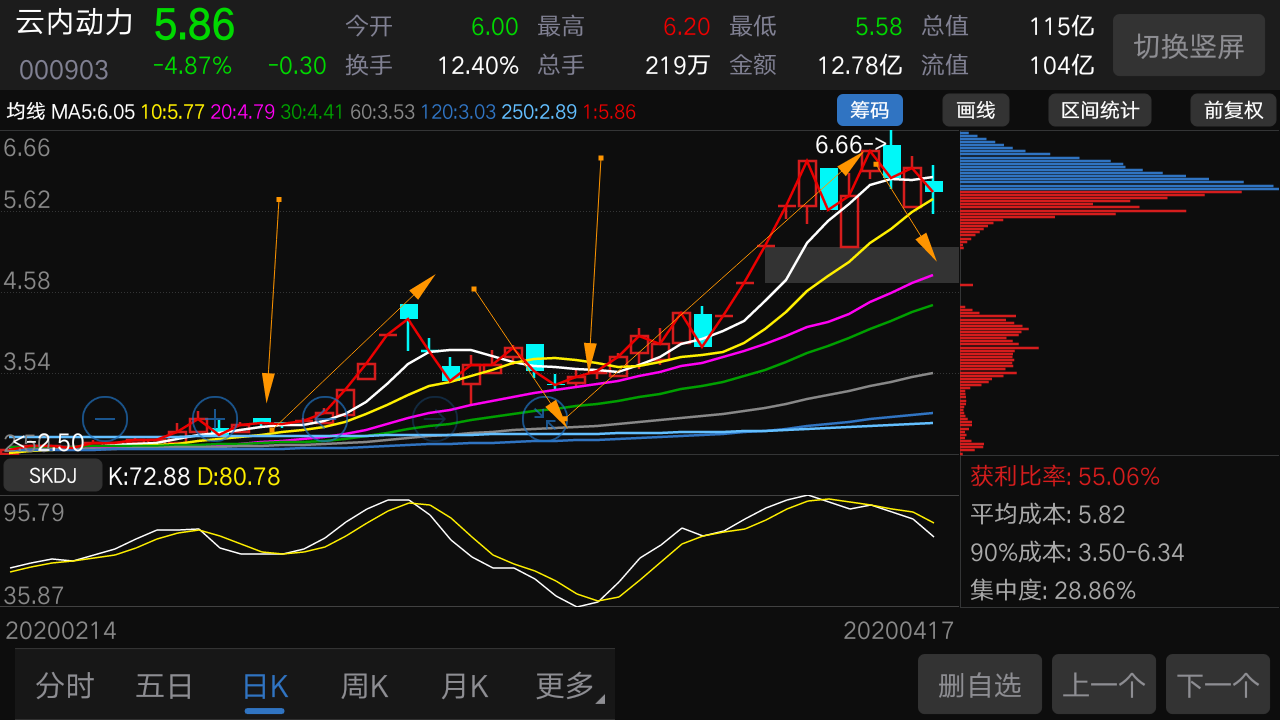
Task: Toggle the 筹码 chip distribution view
Action: [870, 110]
